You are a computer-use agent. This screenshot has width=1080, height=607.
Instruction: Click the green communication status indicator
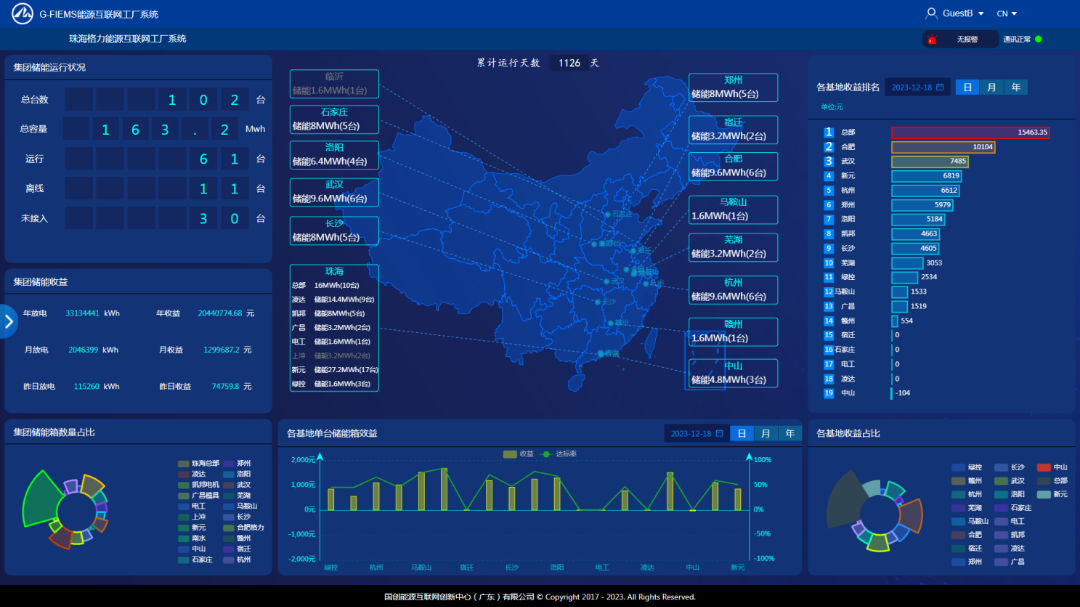1038,39
